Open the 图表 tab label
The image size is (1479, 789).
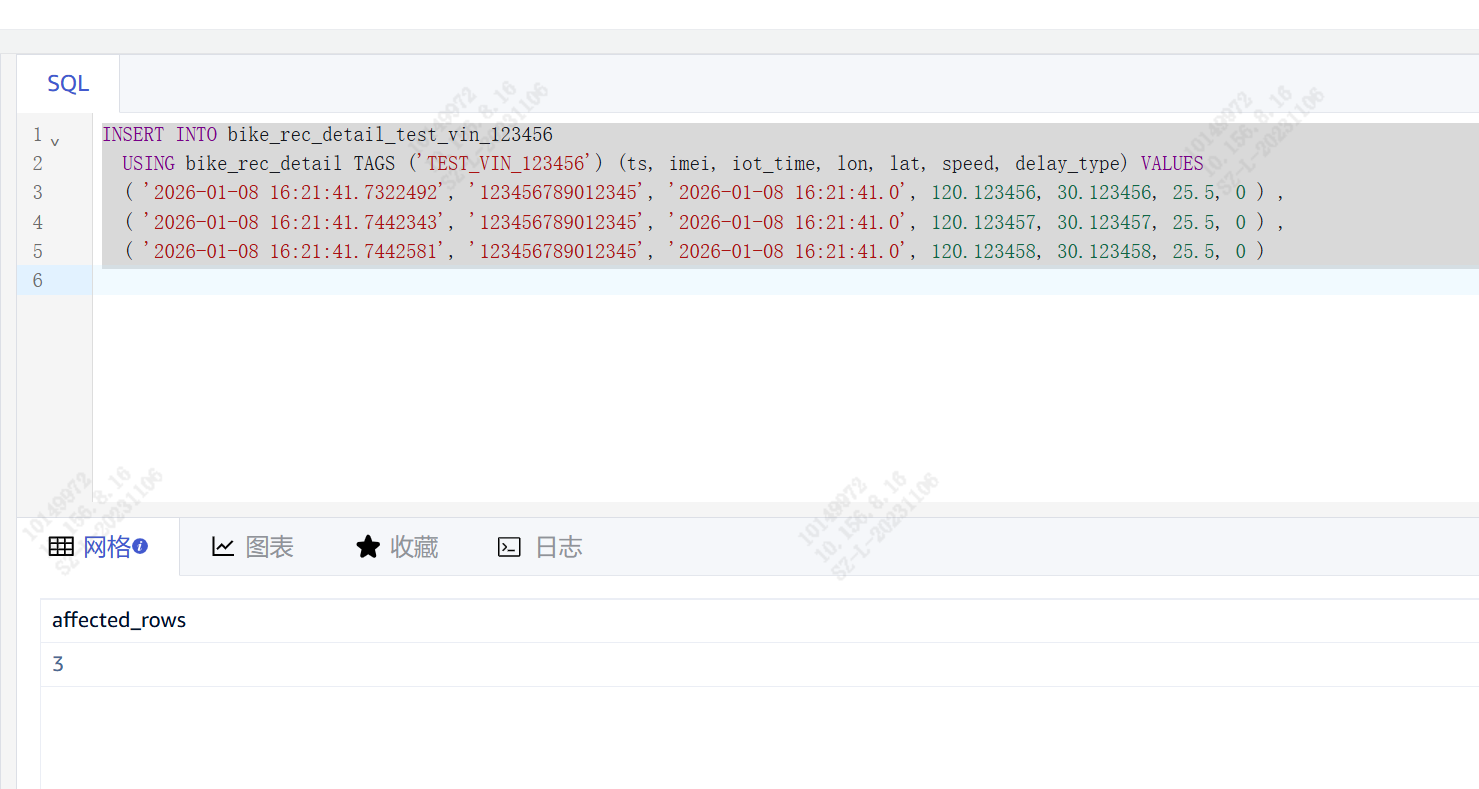pos(269,547)
